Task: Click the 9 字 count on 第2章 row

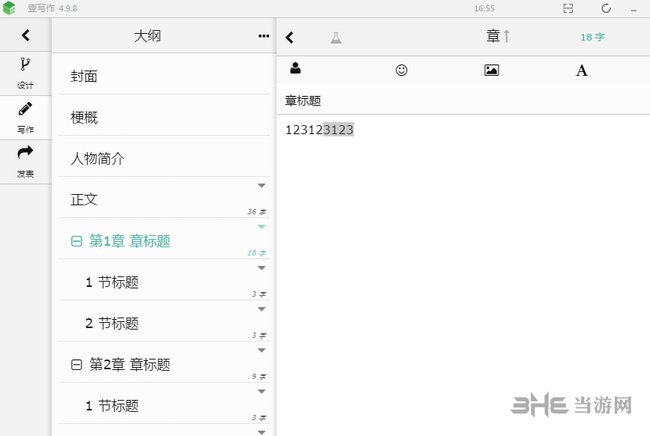Action: 259,376
